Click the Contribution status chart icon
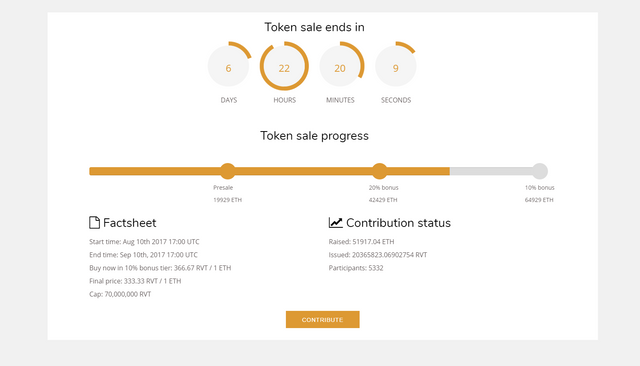Screen dimensions: 640x366 [336, 222]
